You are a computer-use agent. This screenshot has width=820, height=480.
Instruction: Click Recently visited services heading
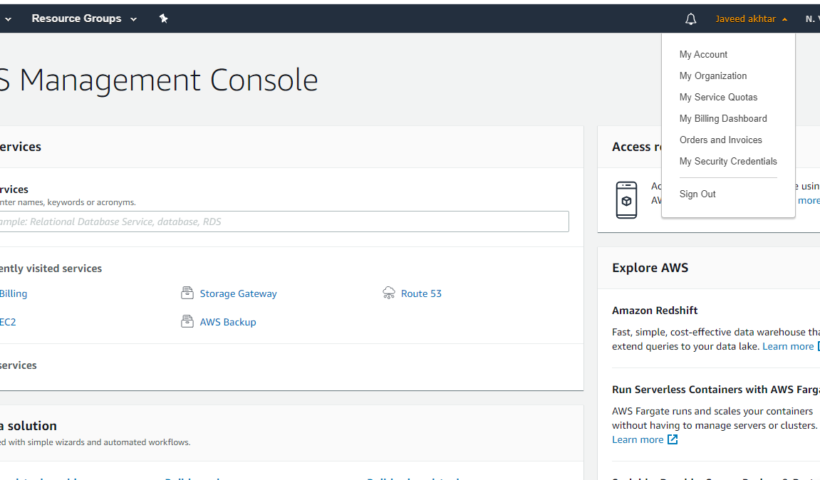point(51,268)
